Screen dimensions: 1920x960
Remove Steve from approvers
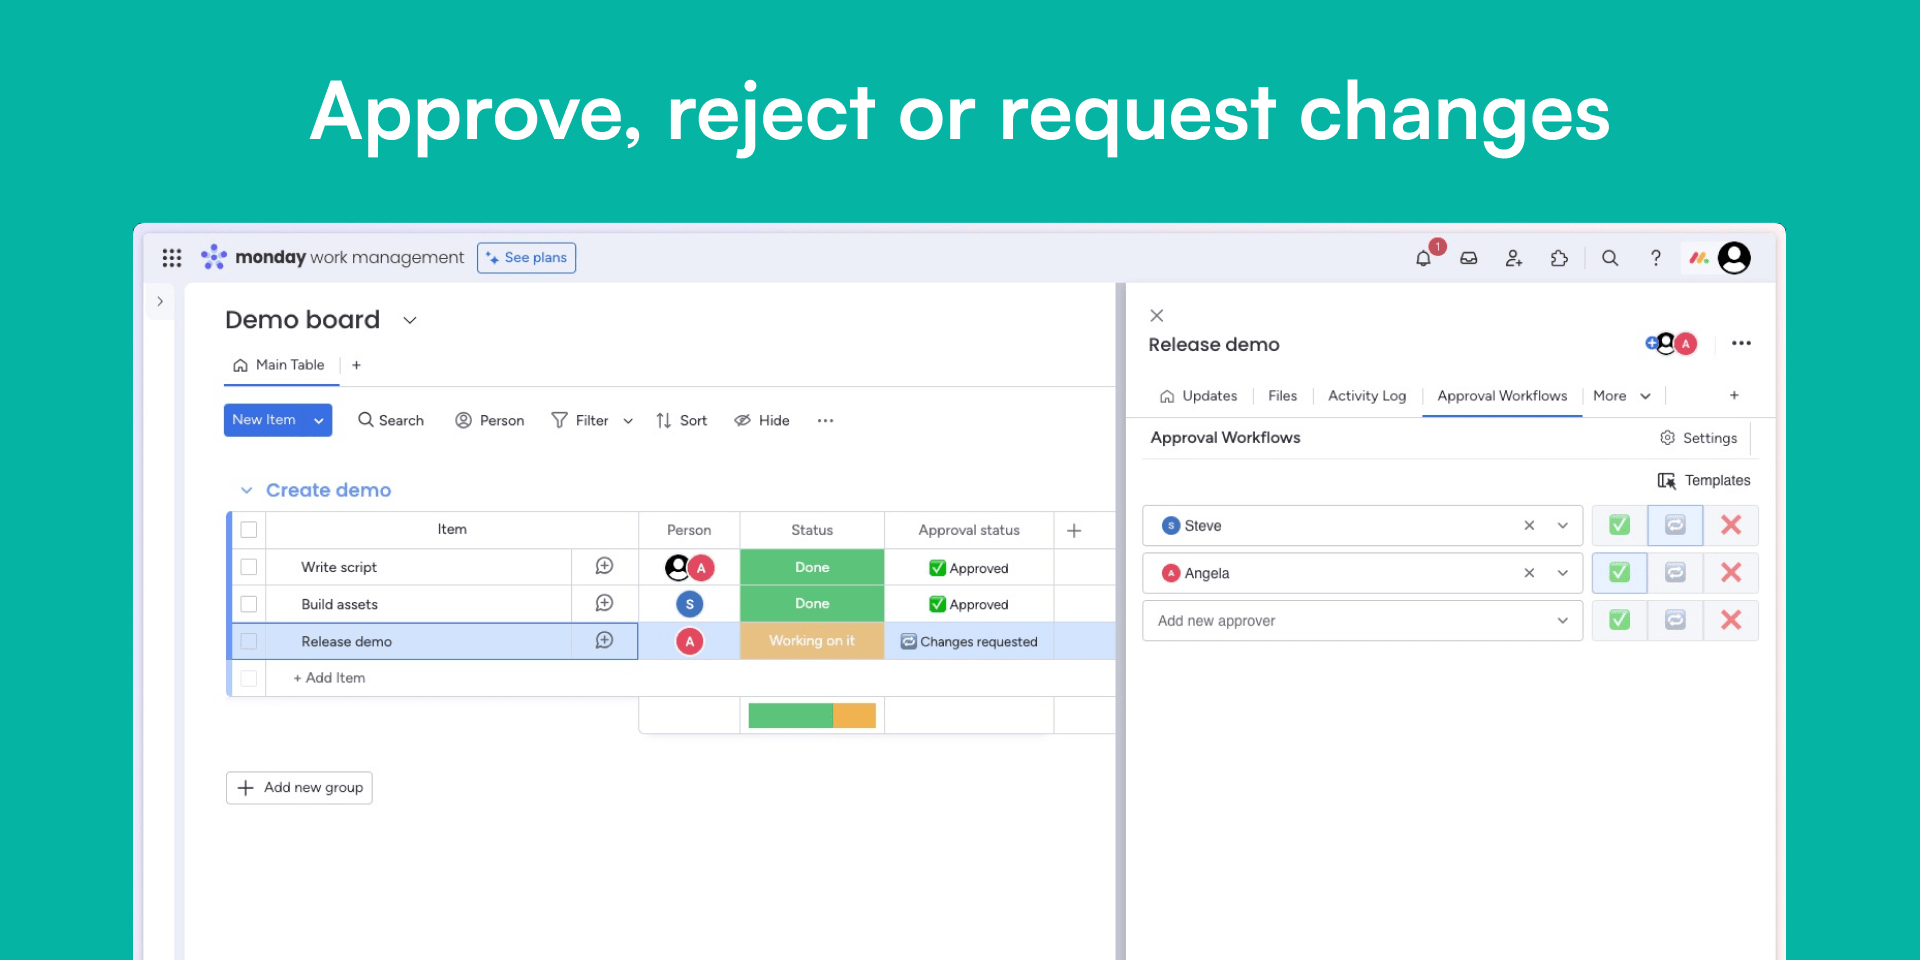(x=1529, y=525)
